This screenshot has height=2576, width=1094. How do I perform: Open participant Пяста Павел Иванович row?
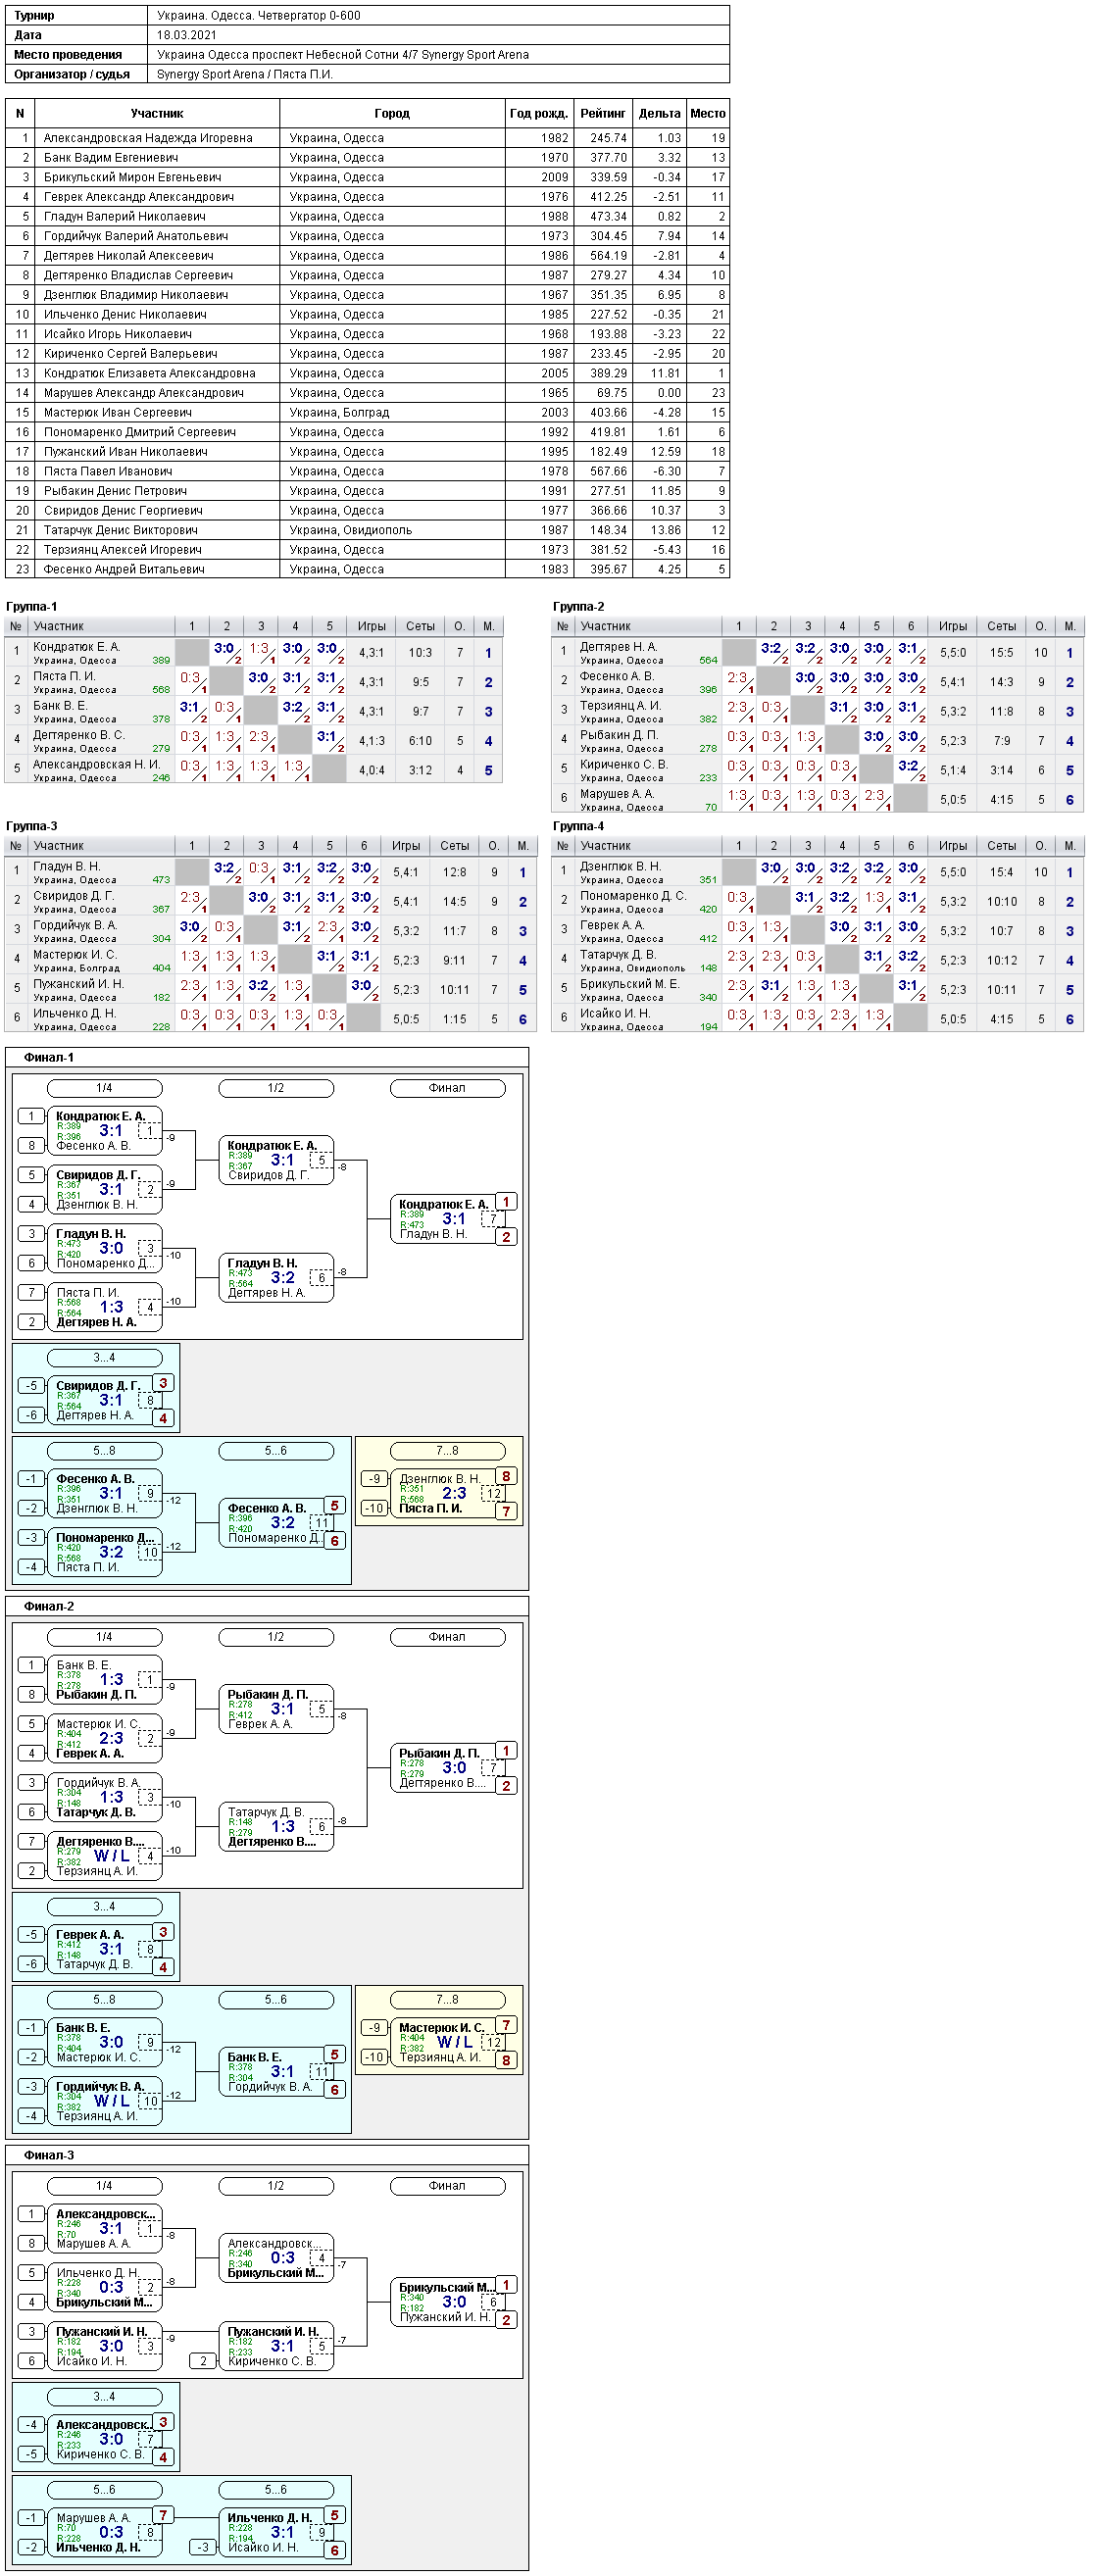[x=368, y=471]
